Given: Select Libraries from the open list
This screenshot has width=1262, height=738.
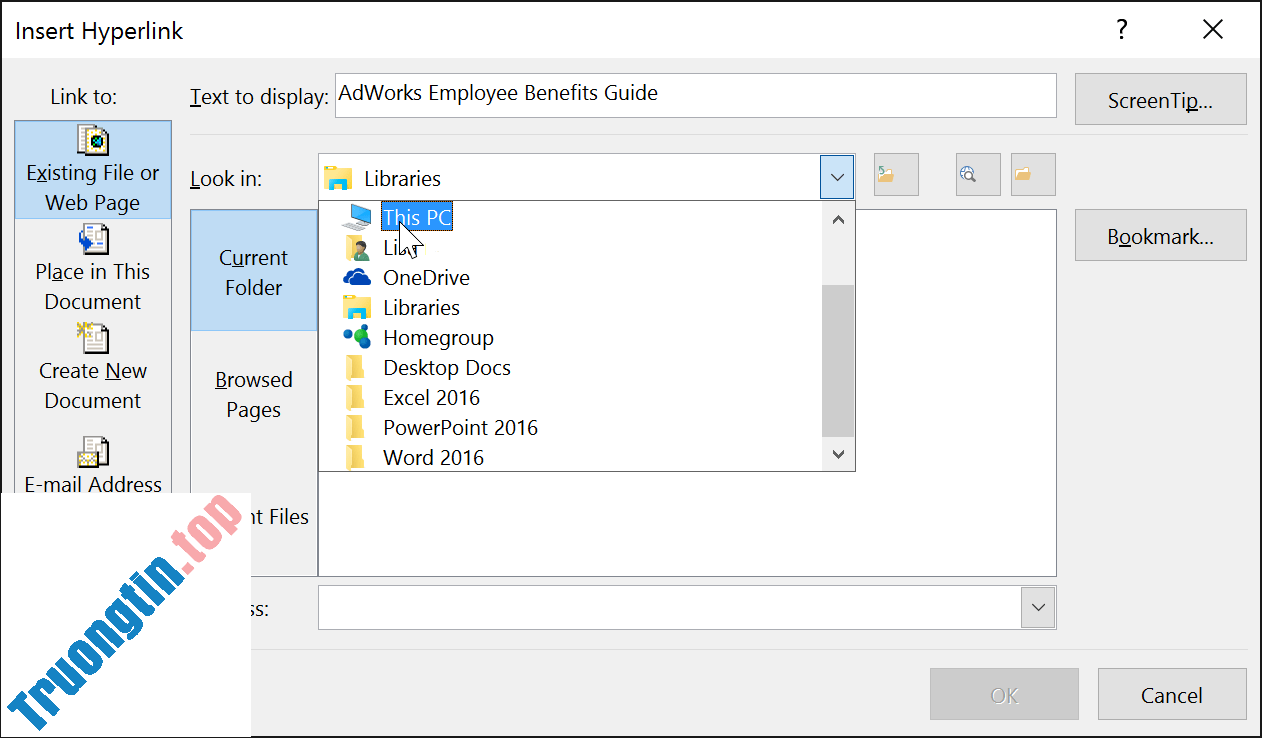Looking at the screenshot, I should pyautogui.click(x=421, y=307).
